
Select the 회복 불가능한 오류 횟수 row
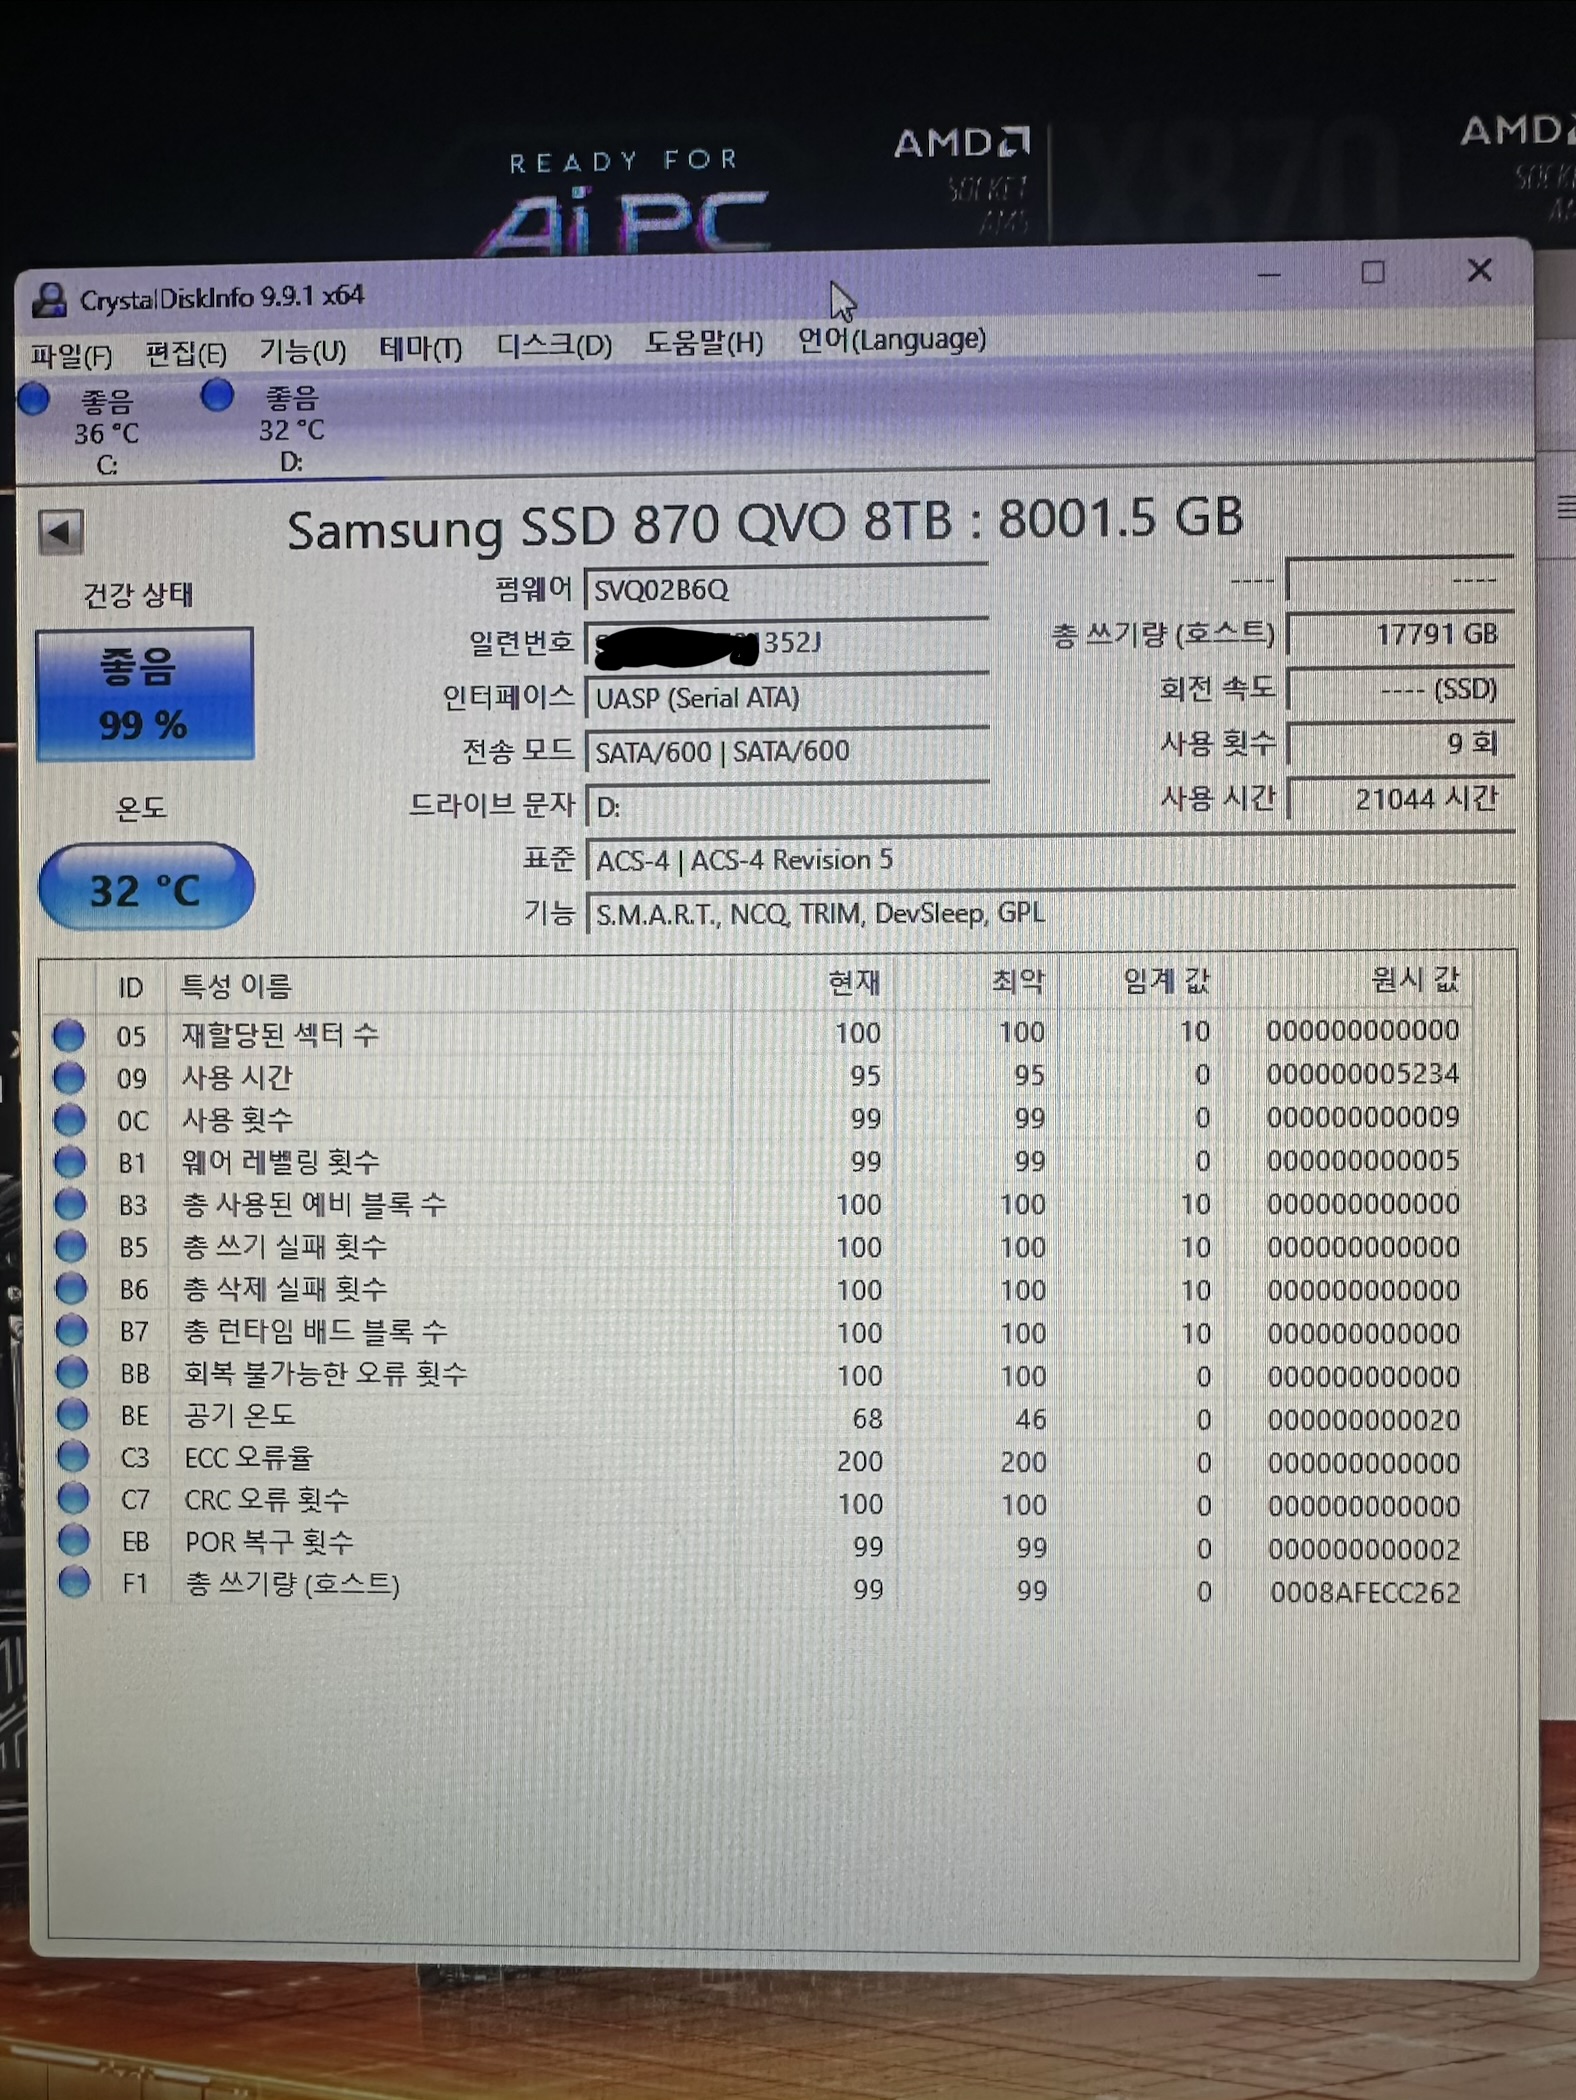coord(760,1375)
